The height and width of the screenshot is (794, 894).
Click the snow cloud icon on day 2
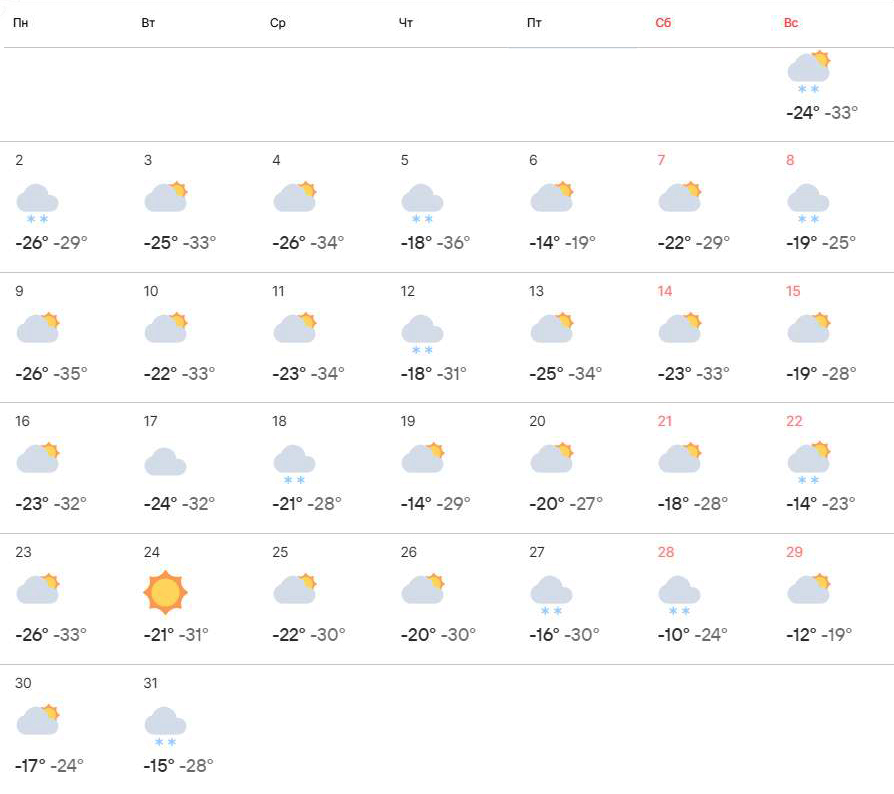coord(37,202)
